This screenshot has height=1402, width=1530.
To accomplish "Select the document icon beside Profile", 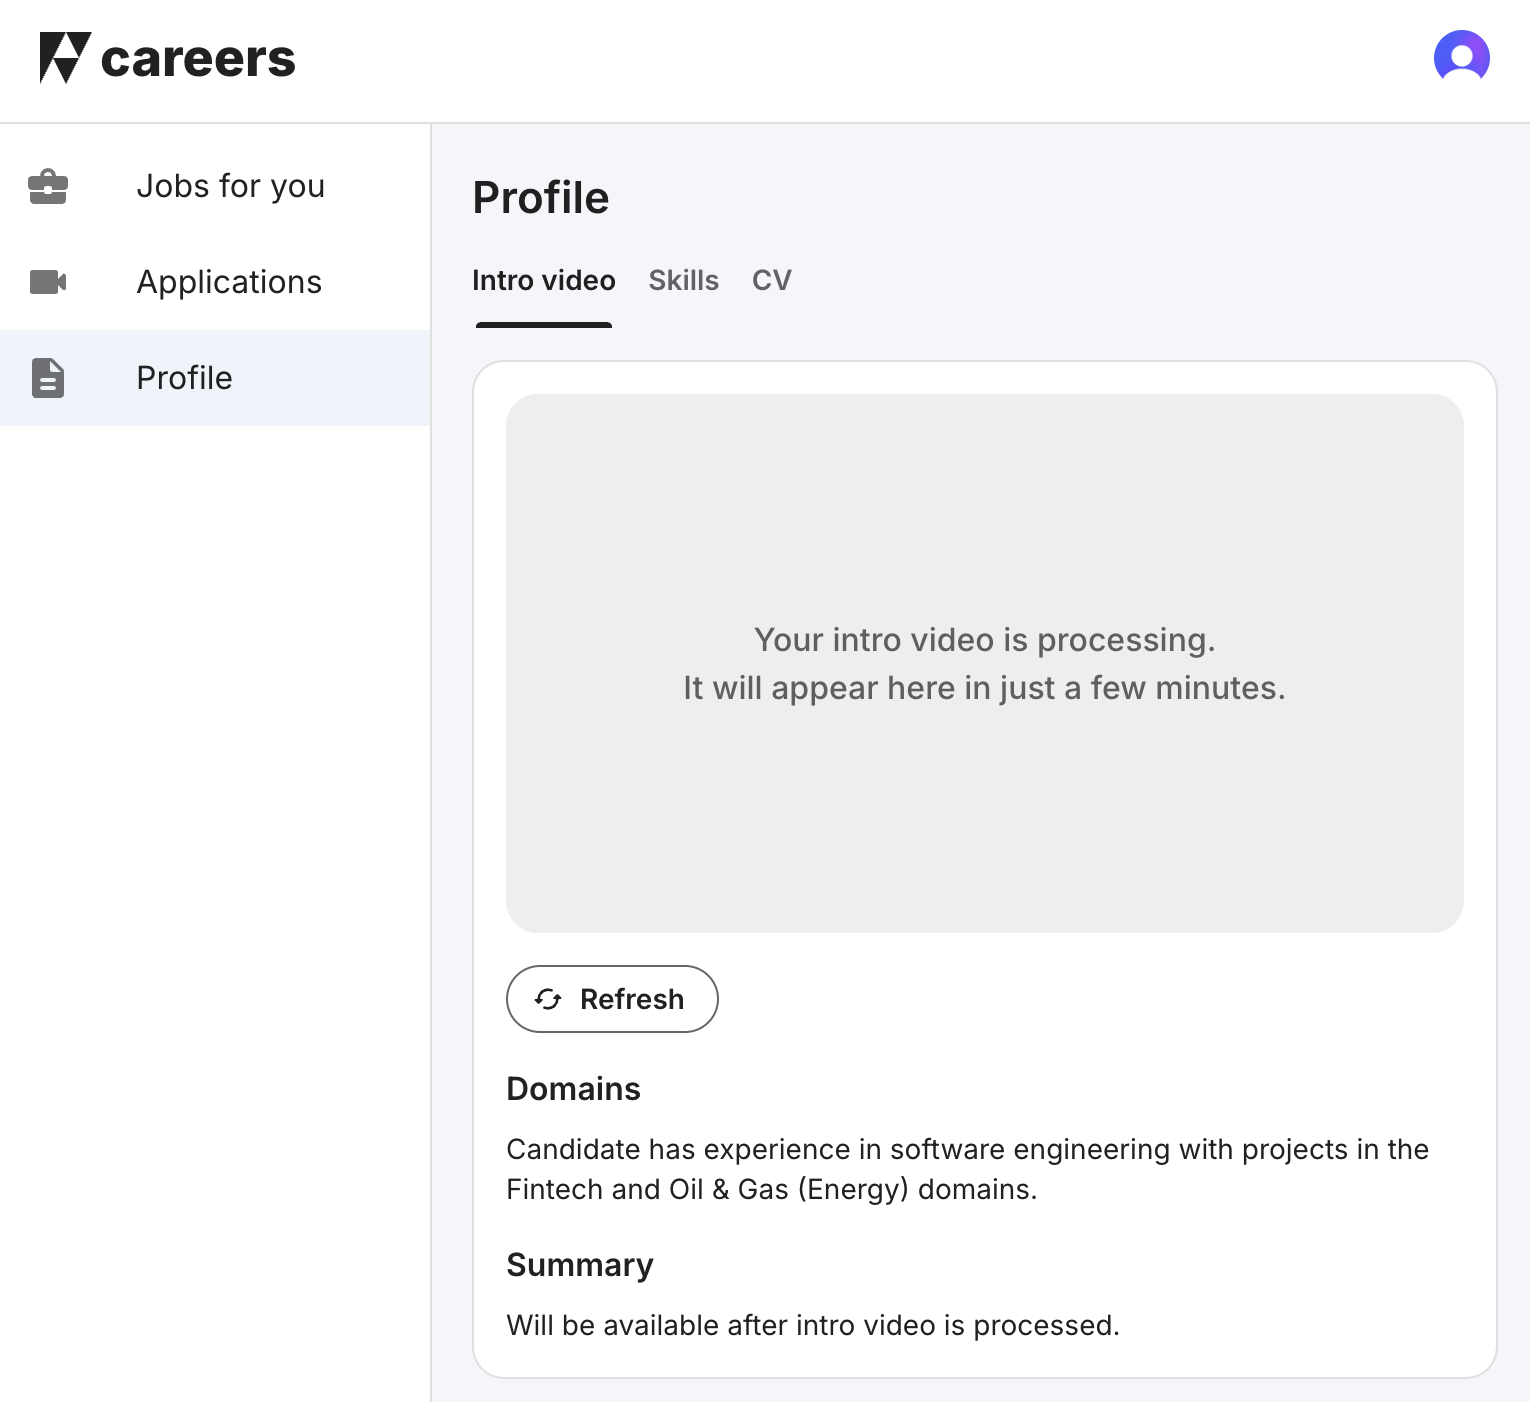I will pyautogui.click(x=48, y=378).
